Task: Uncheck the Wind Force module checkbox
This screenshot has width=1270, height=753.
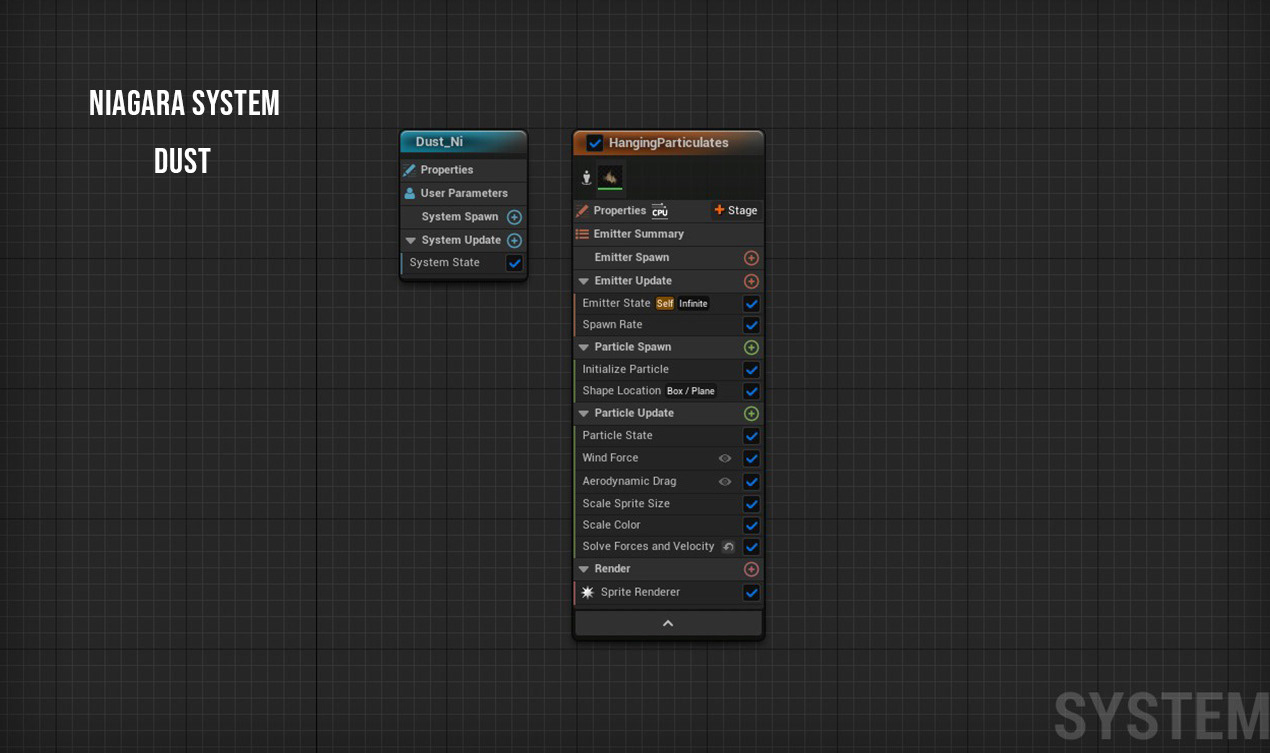Action: point(751,458)
